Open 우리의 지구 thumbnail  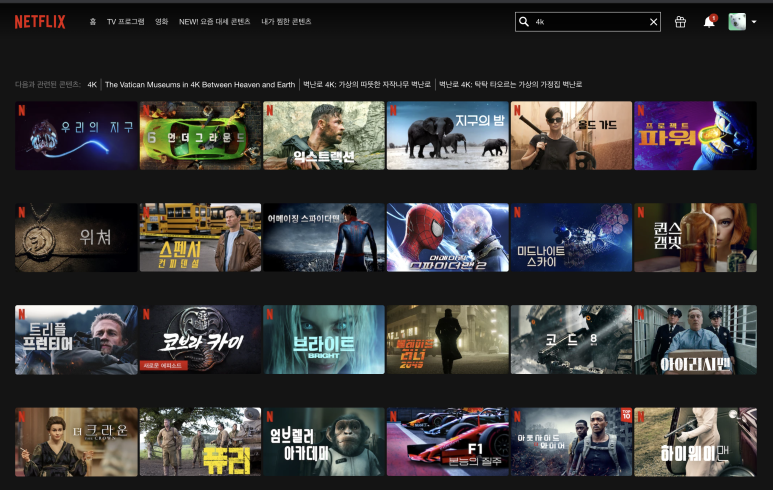(76, 136)
